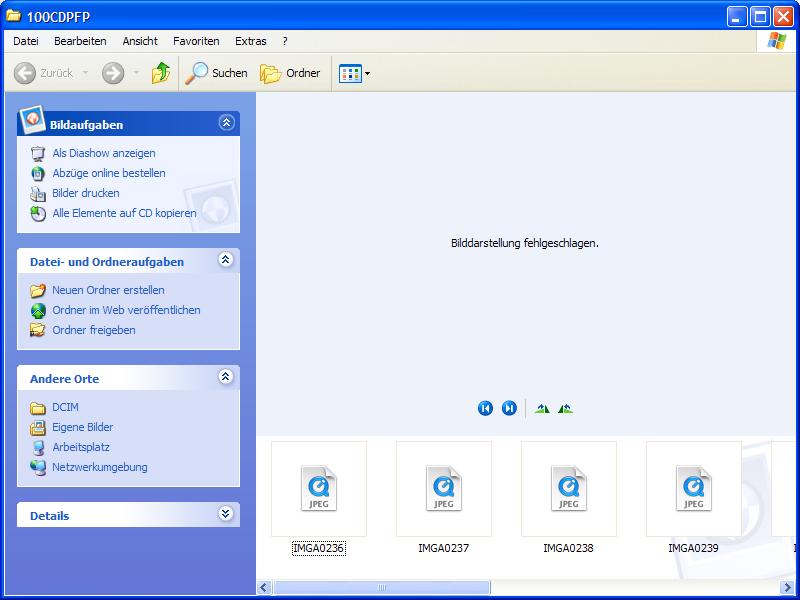Viewport: 800px width, 600px height.
Task: Show the next image in filmstrip
Action: tap(509, 408)
